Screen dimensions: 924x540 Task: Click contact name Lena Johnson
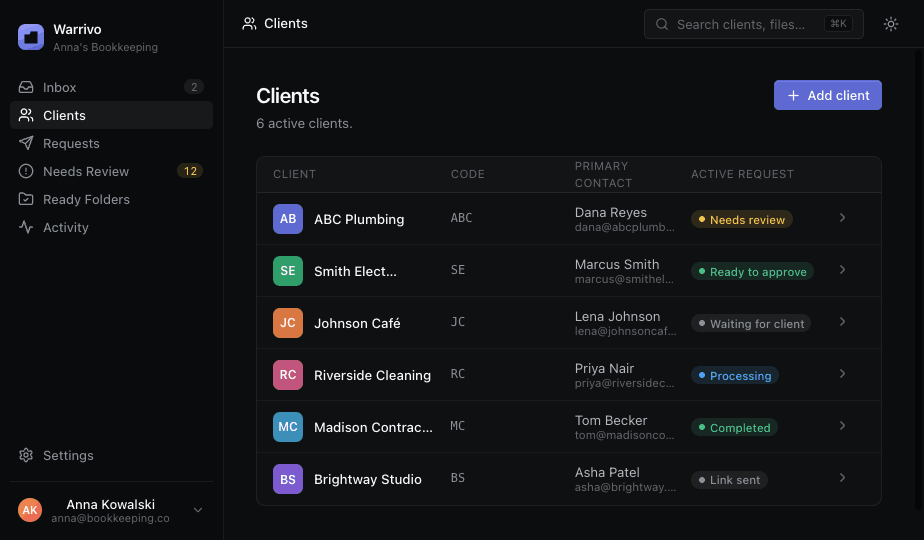coord(618,316)
